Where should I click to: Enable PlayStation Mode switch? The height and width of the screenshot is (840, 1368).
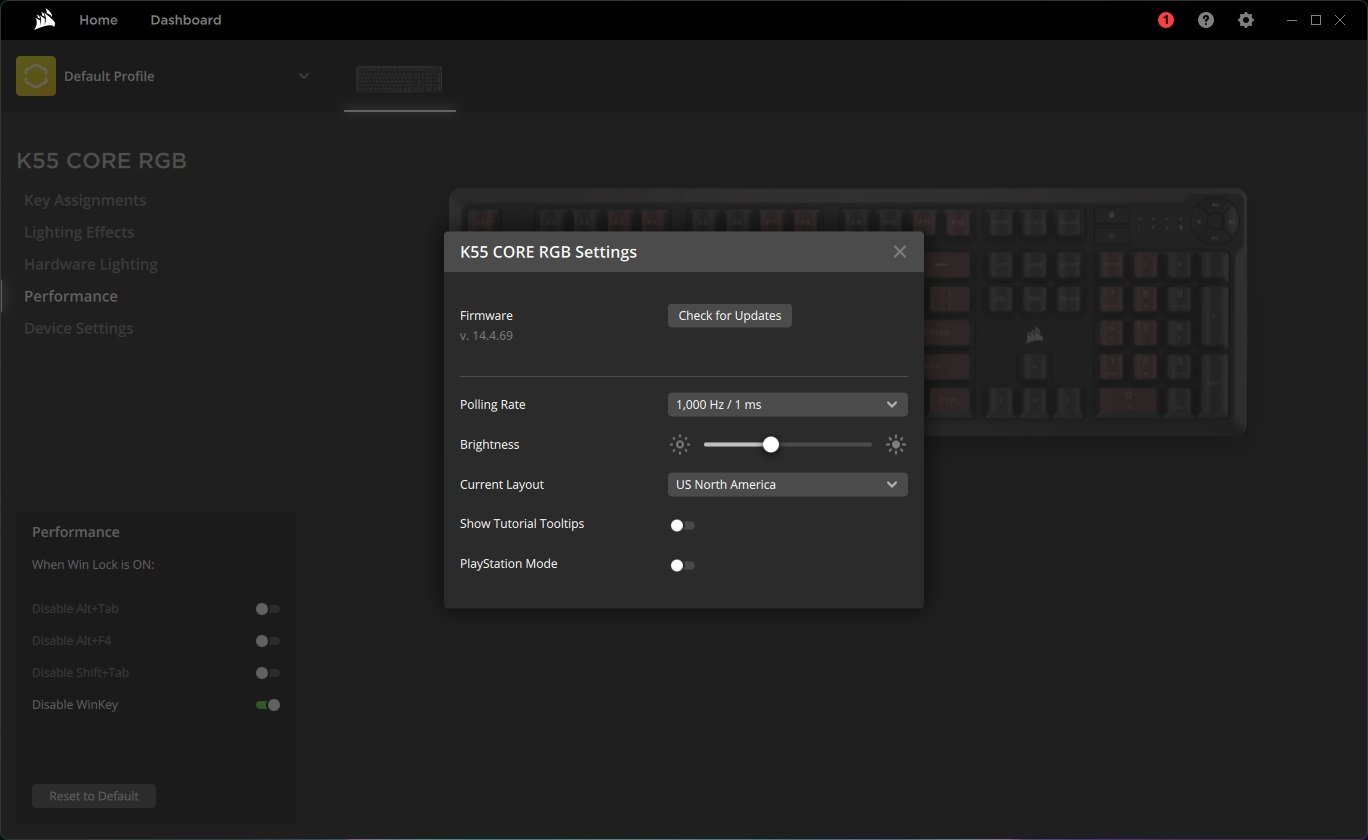coord(683,565)
